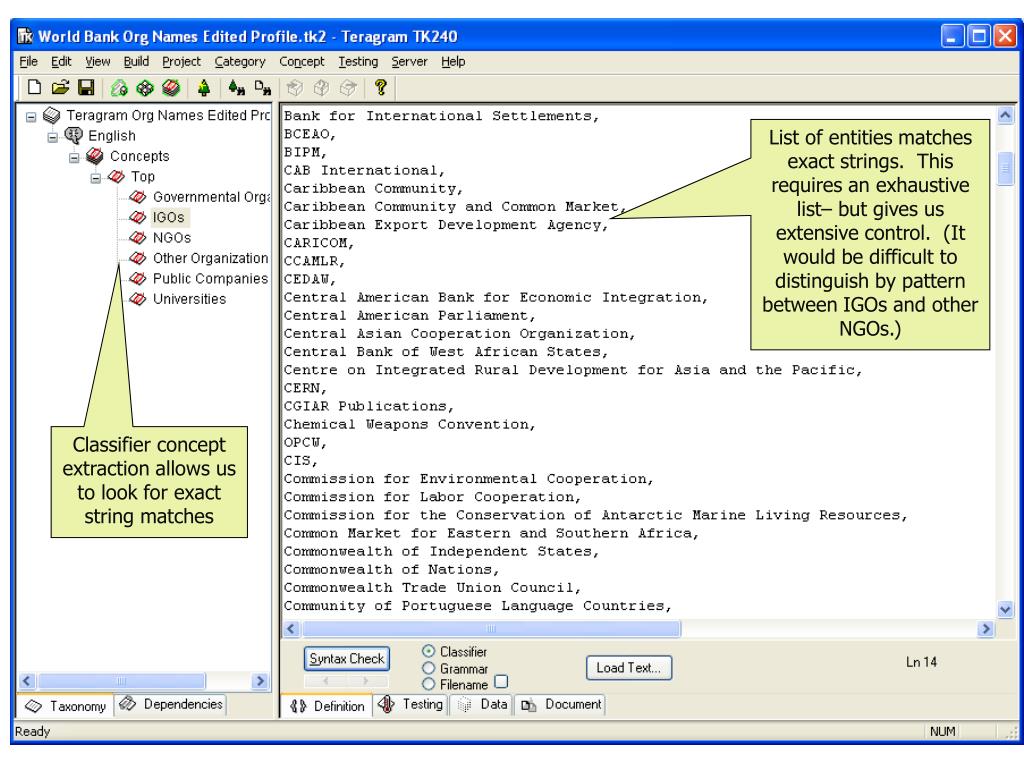Switch to the Dependencies tab
Image resolution: width=1024 pixels, height=768 pixels.
click(x=171, y=704)
